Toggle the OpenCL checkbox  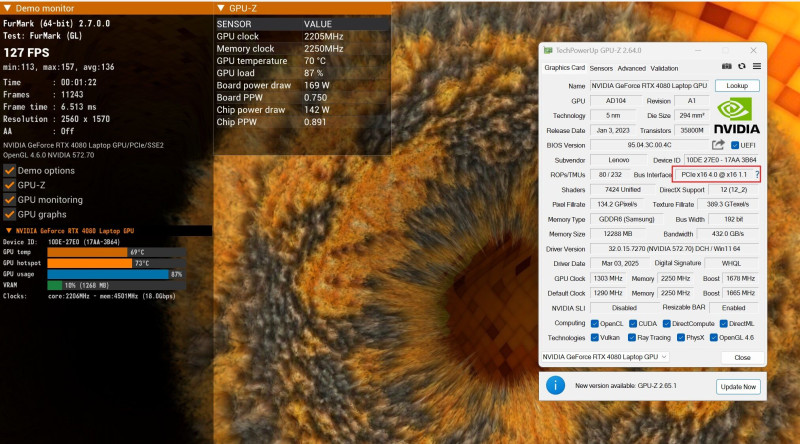click(x=594, y=324)
